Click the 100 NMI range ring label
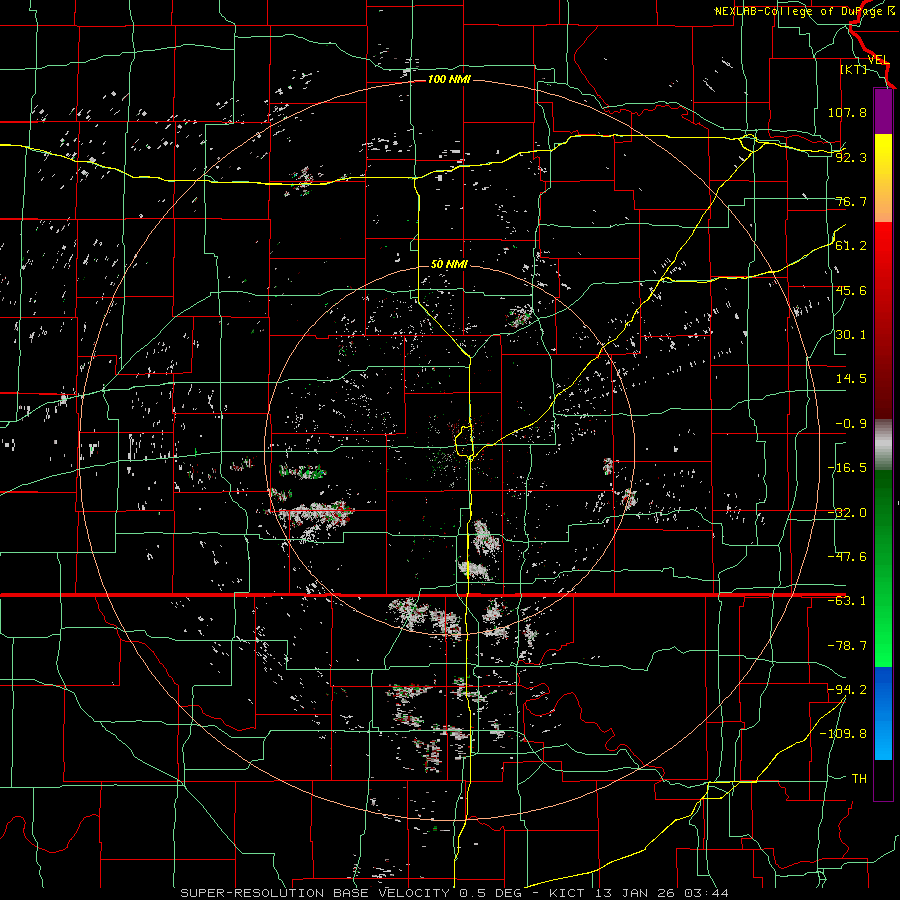Image resolution: width=900 pixels, height=900 pixels. [x=449, y=79]
